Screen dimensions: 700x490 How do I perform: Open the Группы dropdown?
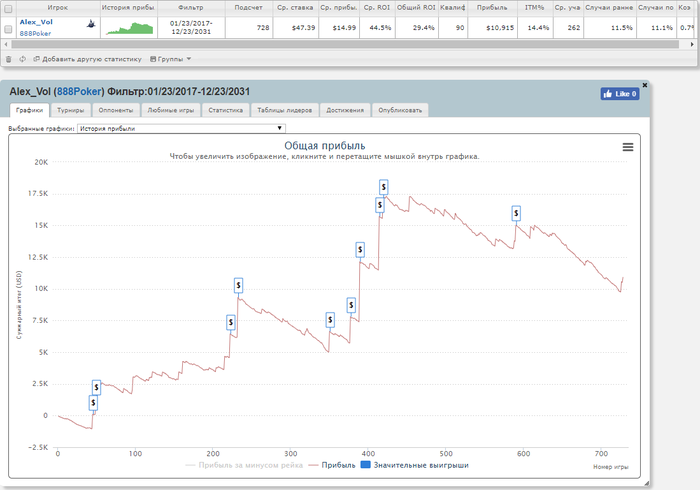click(171, 59)
